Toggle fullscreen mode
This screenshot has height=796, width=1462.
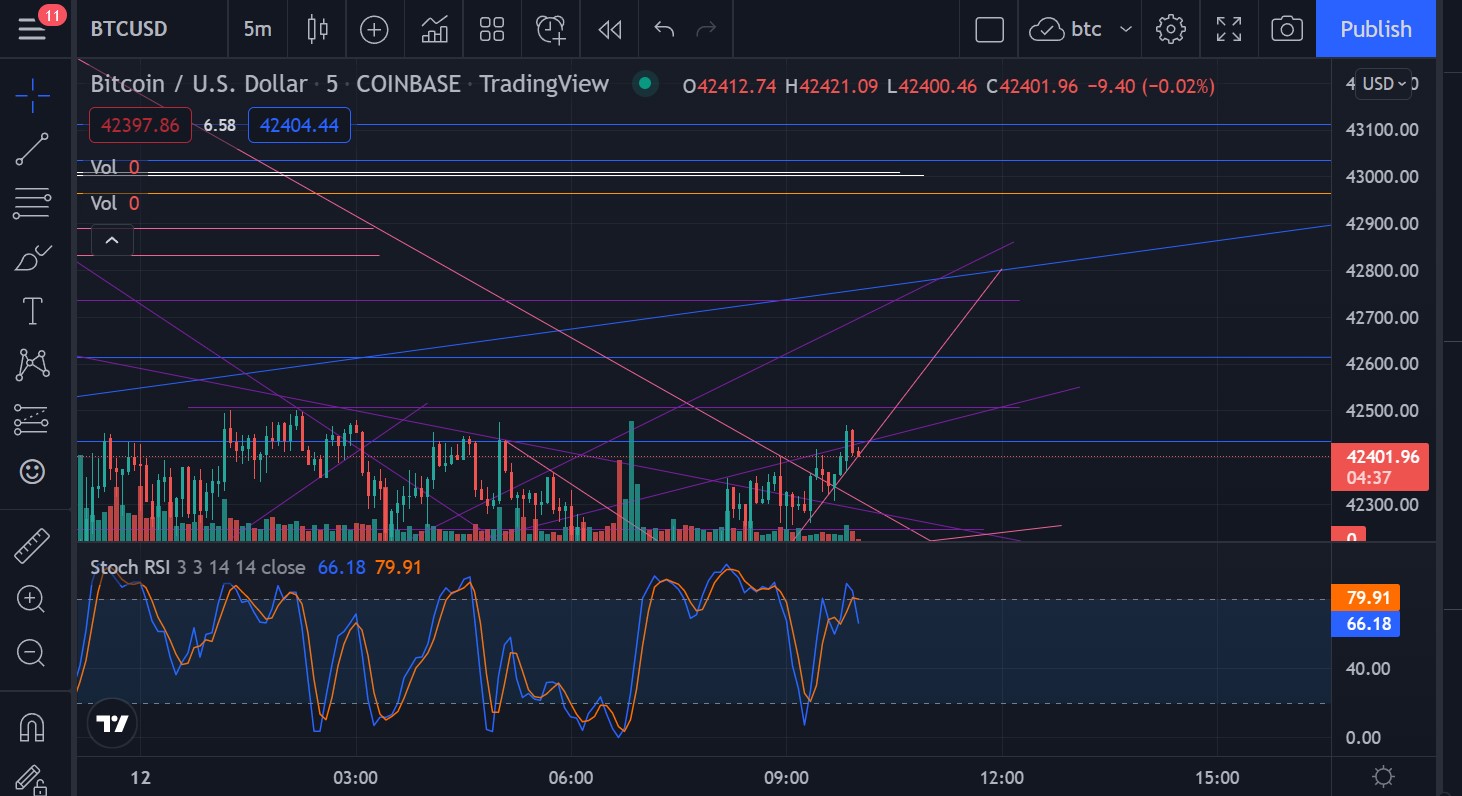(x=1229, y=29)
